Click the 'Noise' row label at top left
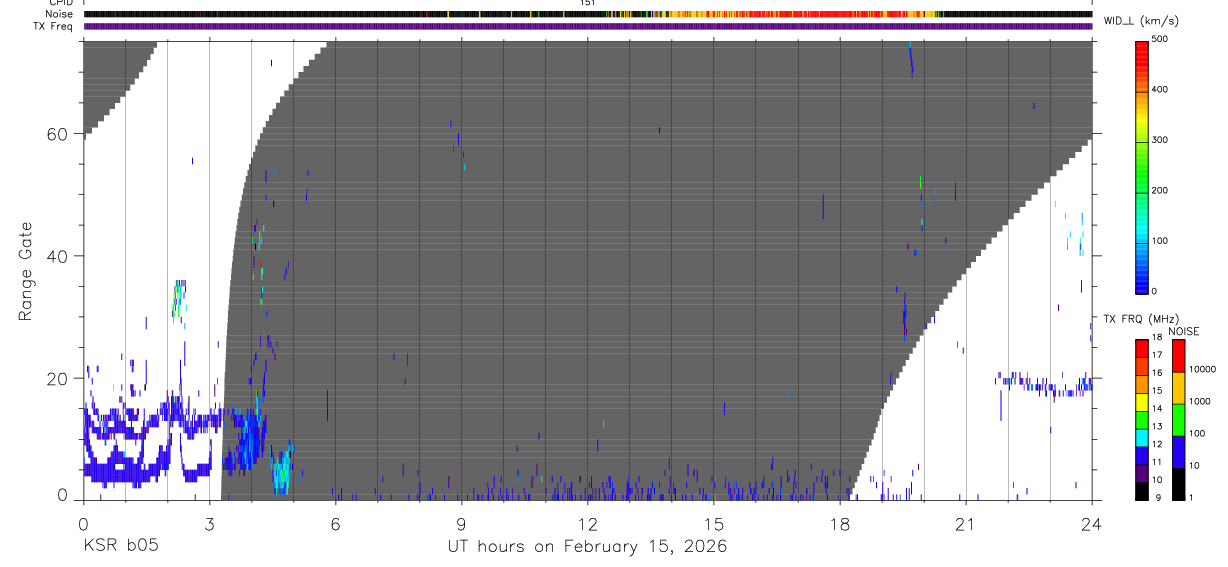Image resolution: width=1228 pixels, height=567 pixels. pos(59,14)
